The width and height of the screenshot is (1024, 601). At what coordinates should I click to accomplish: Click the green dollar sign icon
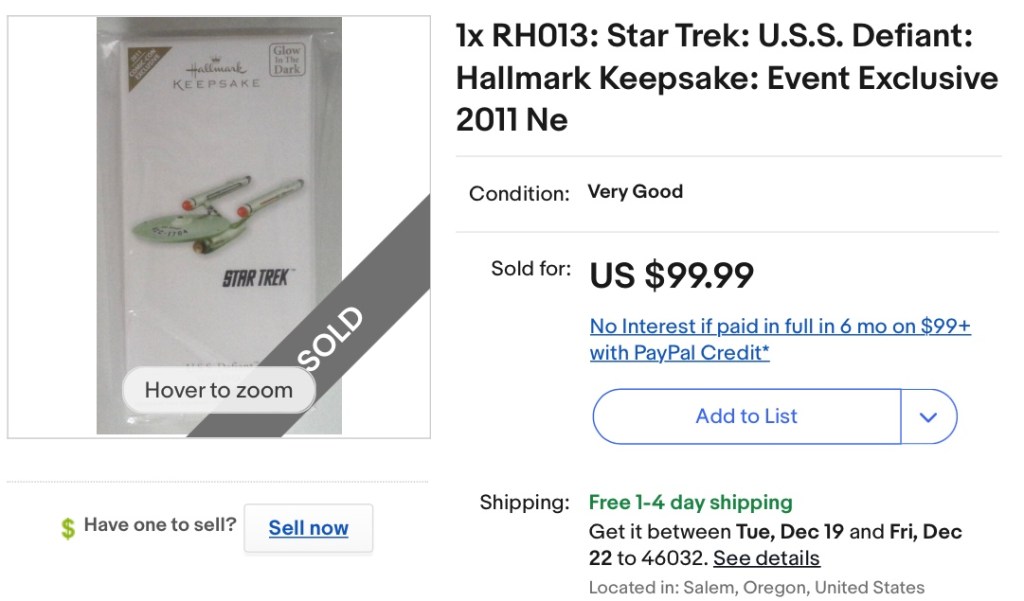[68, 528]
